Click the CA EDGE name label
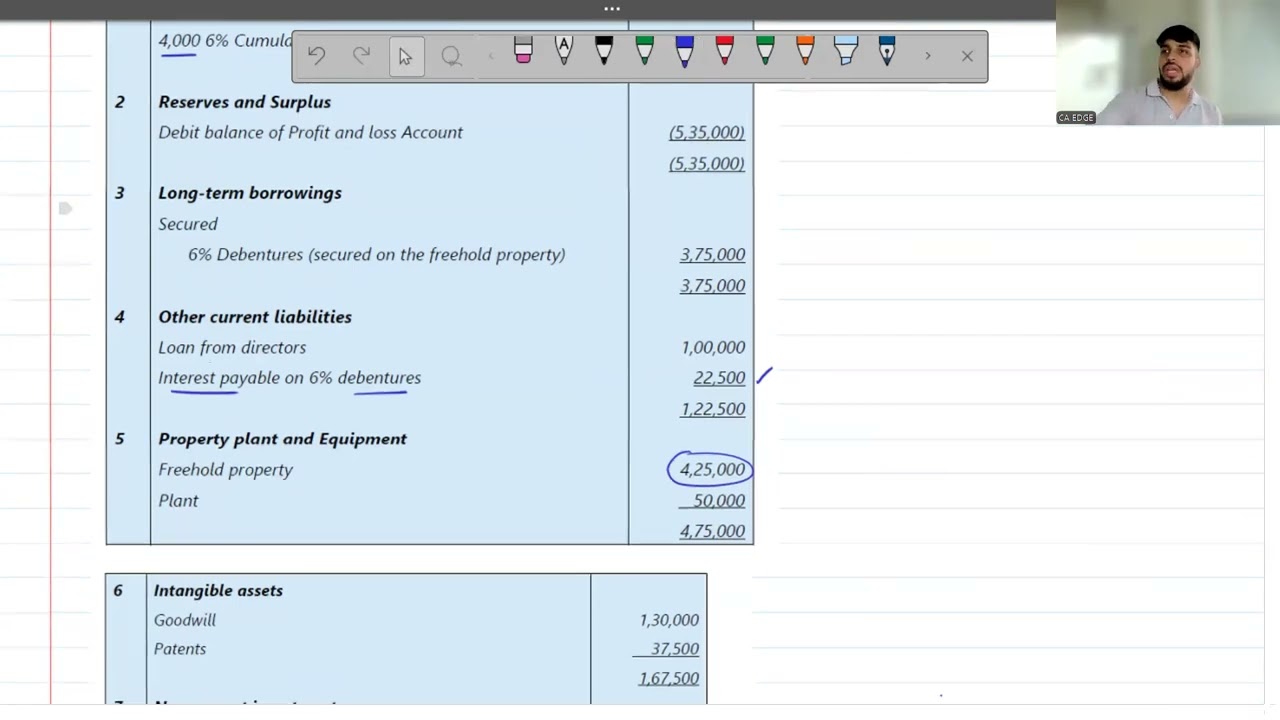The height and width of the screenshot is (720, 1280). pos(1076,118)
